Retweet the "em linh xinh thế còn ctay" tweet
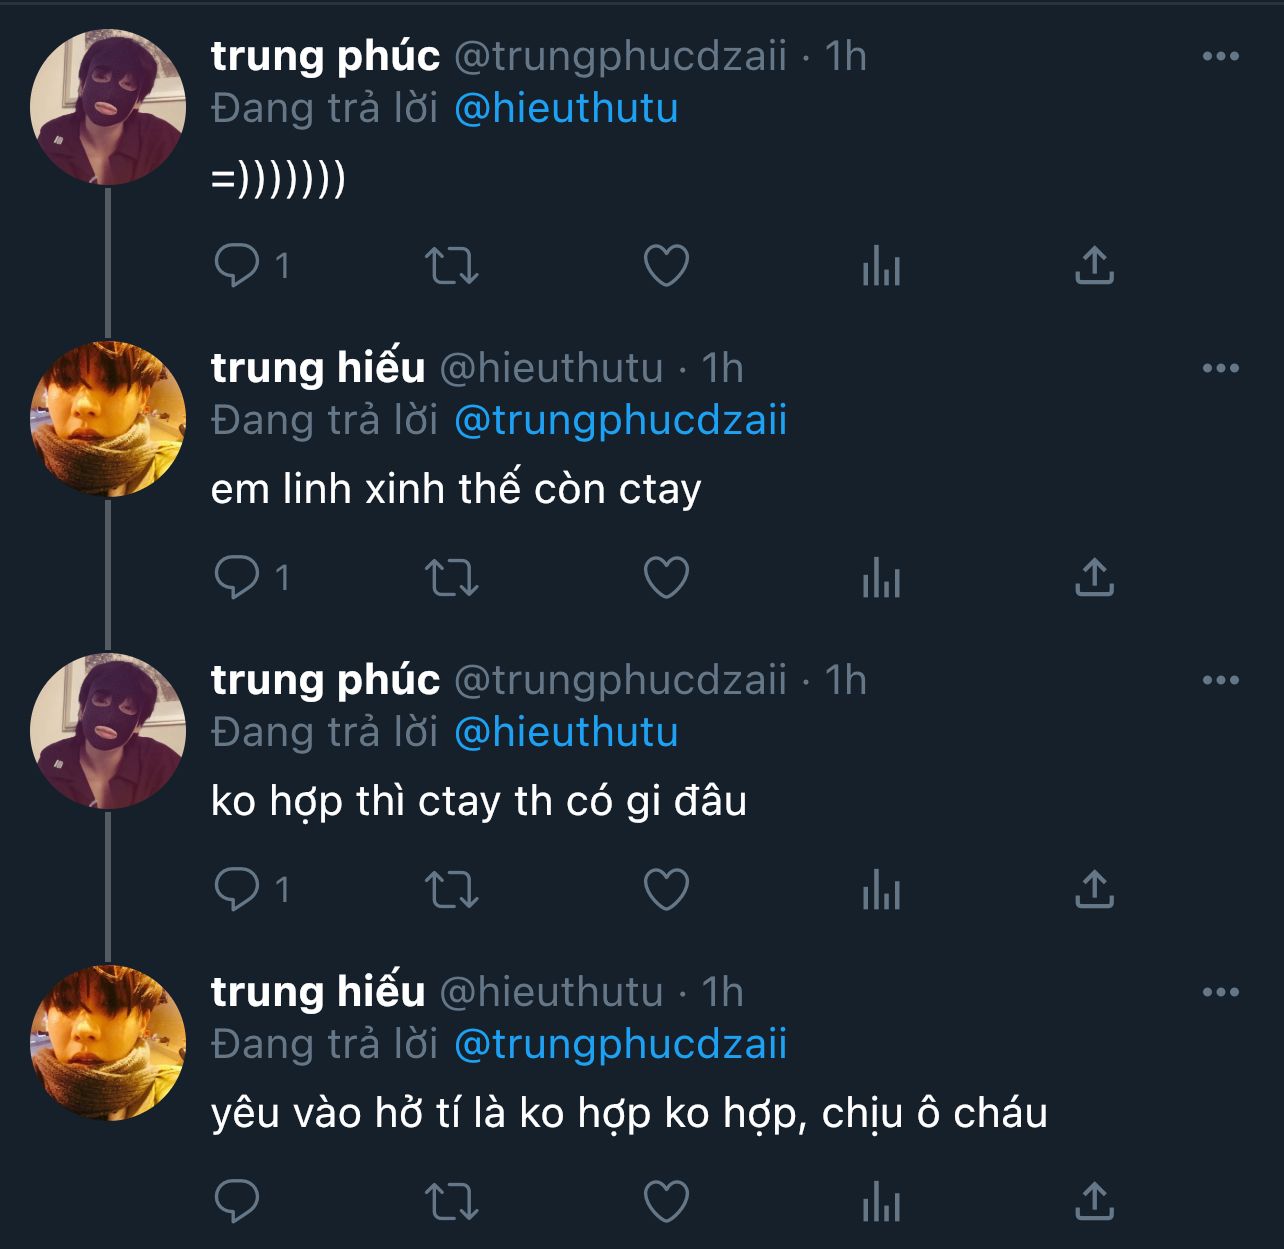 [452, 578]
